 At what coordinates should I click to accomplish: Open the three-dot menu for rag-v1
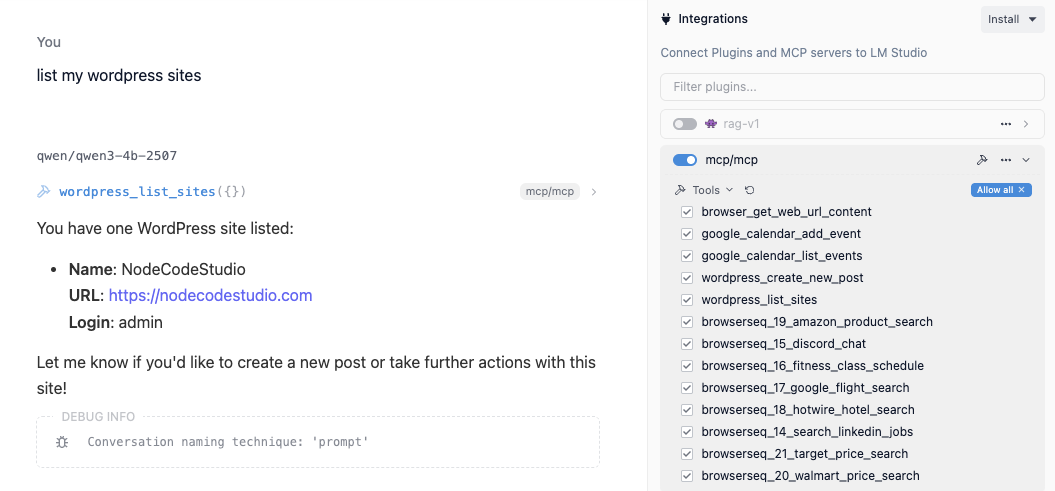pyautogui.click(x=1006, y=124)
